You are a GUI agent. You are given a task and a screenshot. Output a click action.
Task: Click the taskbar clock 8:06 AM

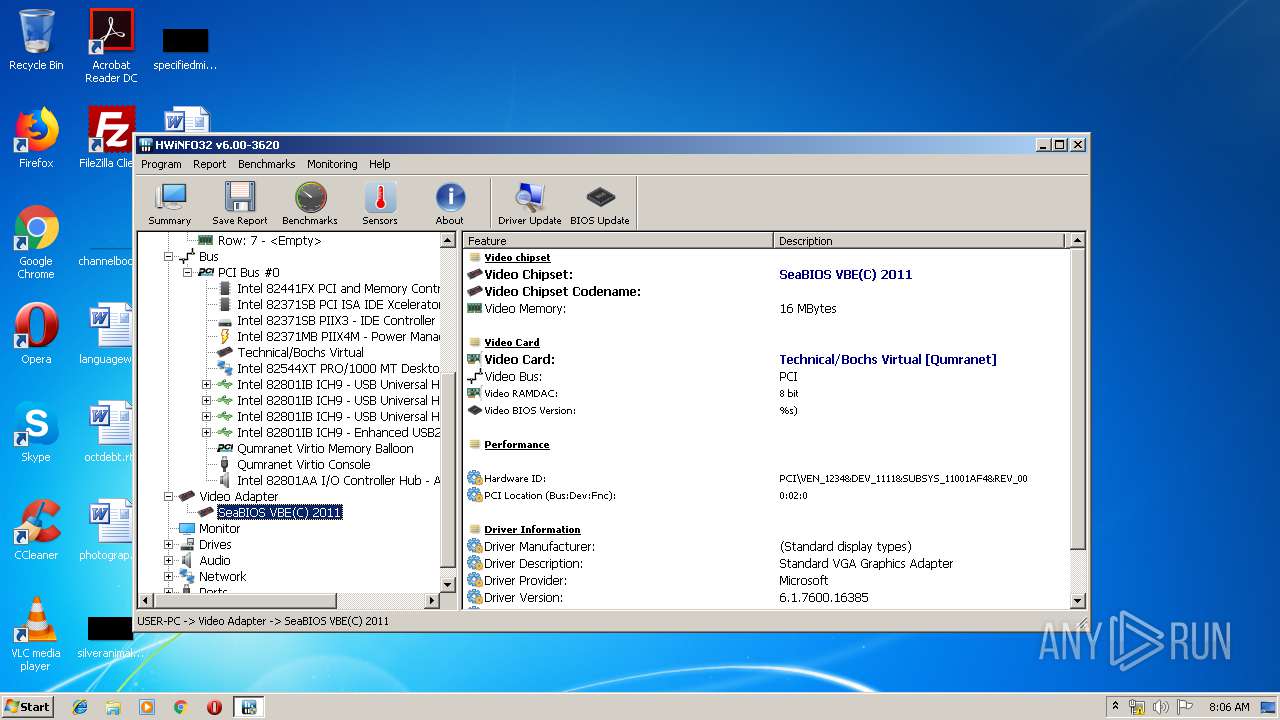point(1229,707)
